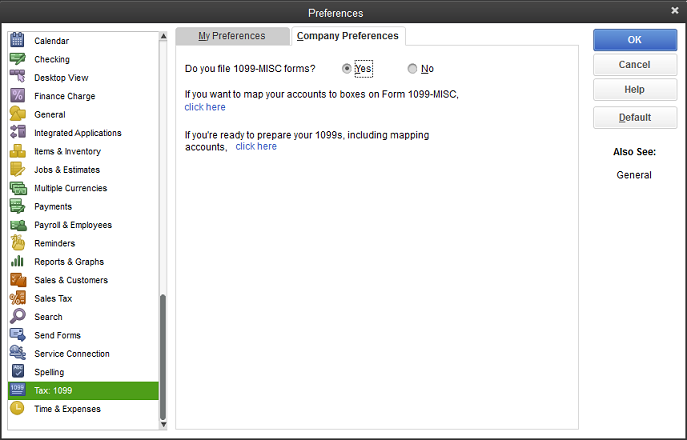Select the Time & Expenses label

67,409
